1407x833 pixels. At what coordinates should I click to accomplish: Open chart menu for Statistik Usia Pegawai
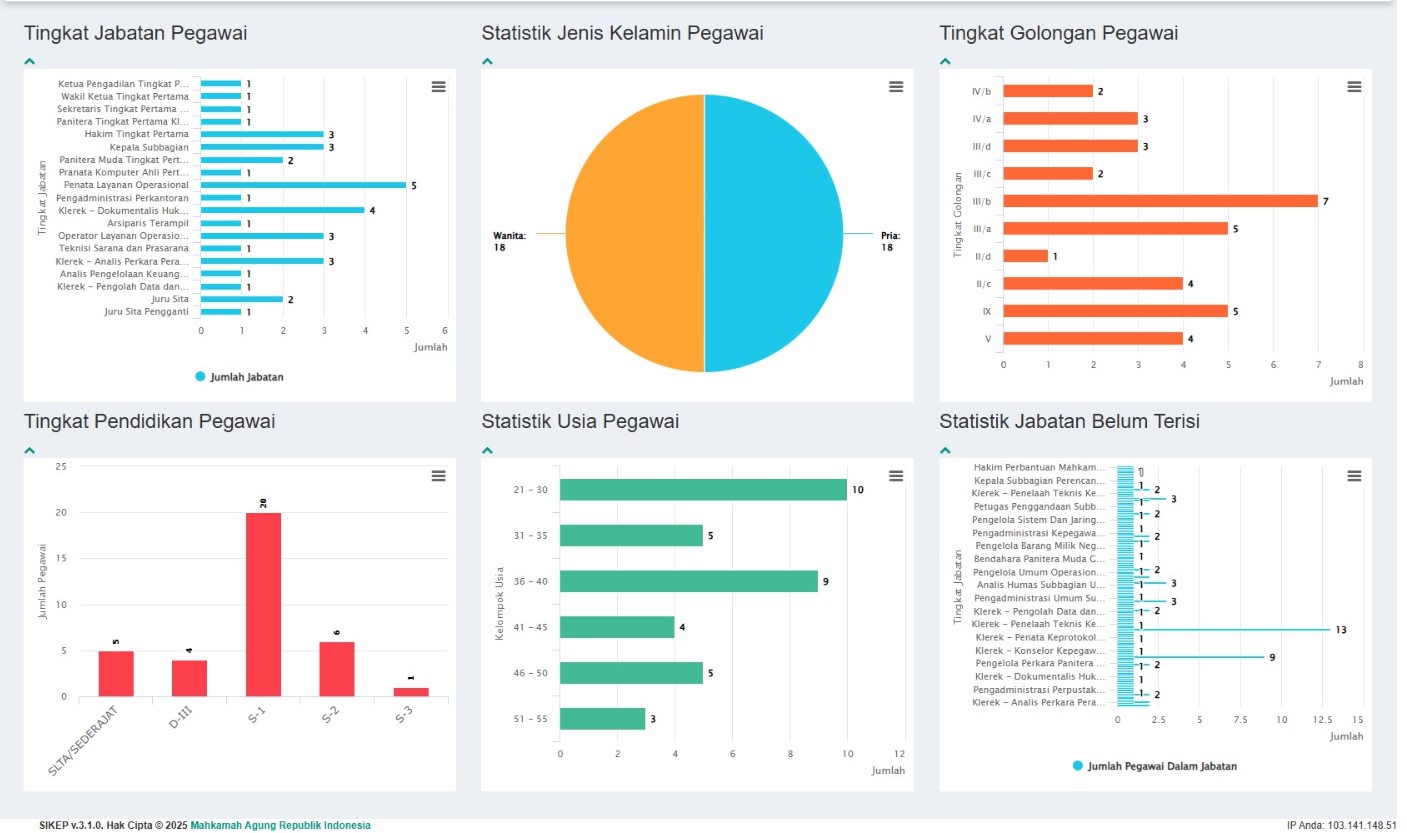(x=896, y=476)
